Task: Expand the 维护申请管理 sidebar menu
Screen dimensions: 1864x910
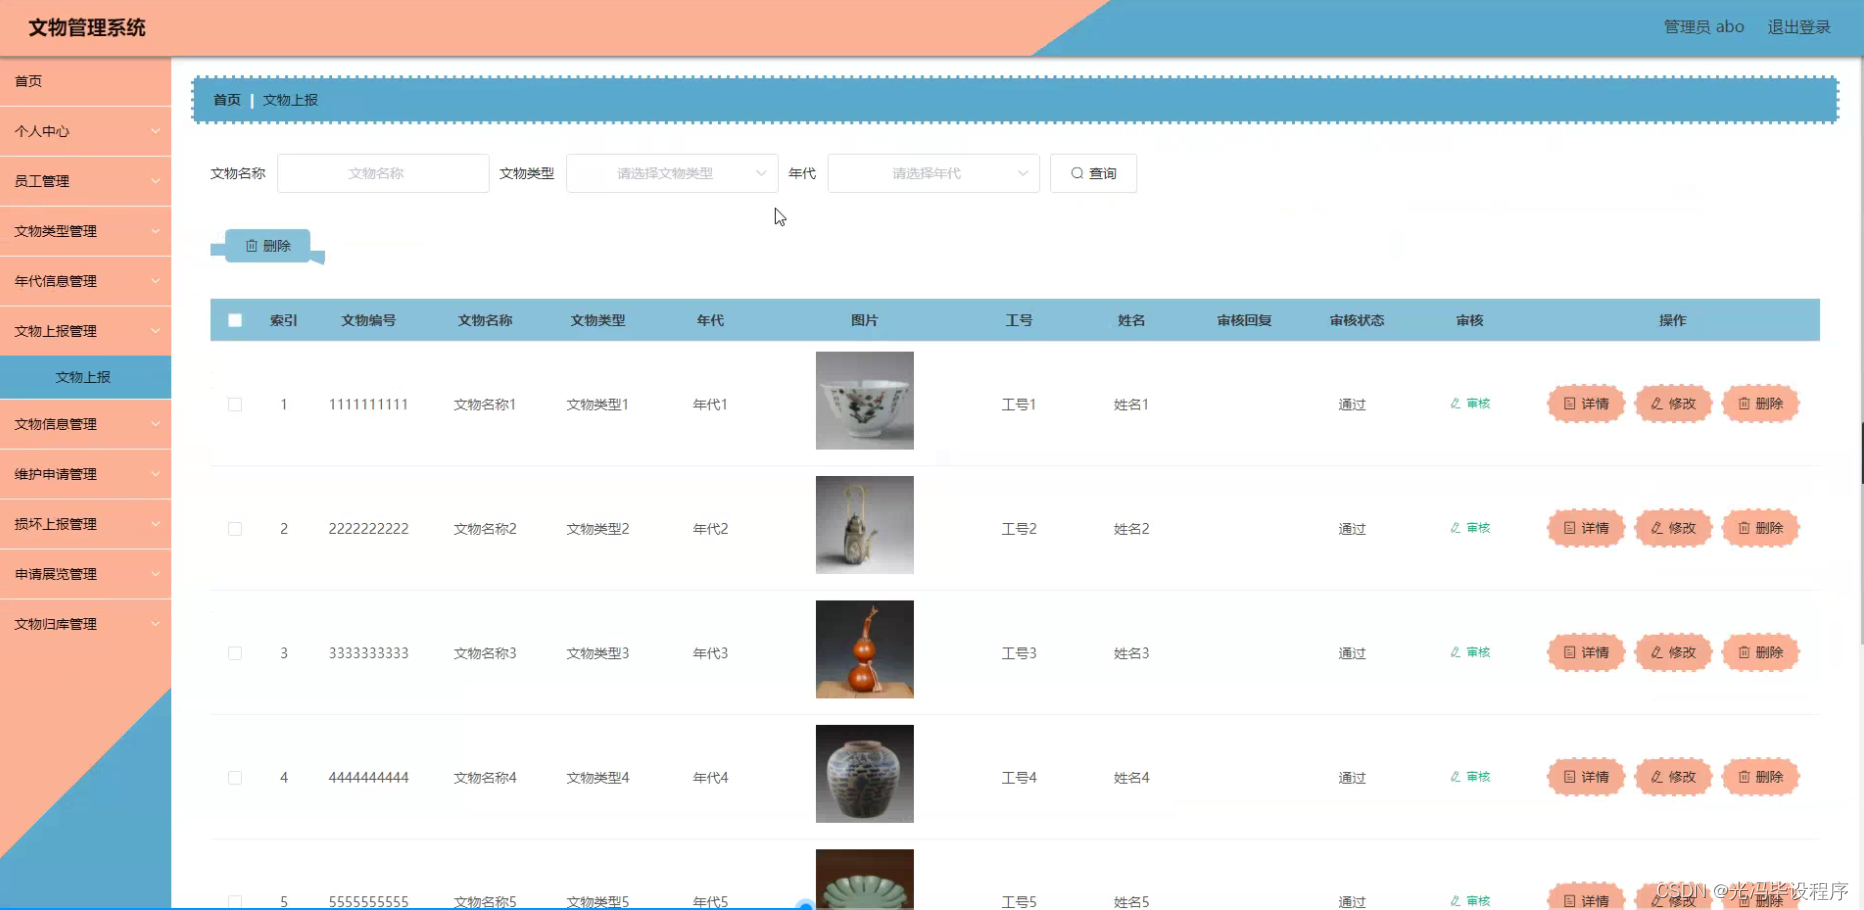Action: click(85, 474)
